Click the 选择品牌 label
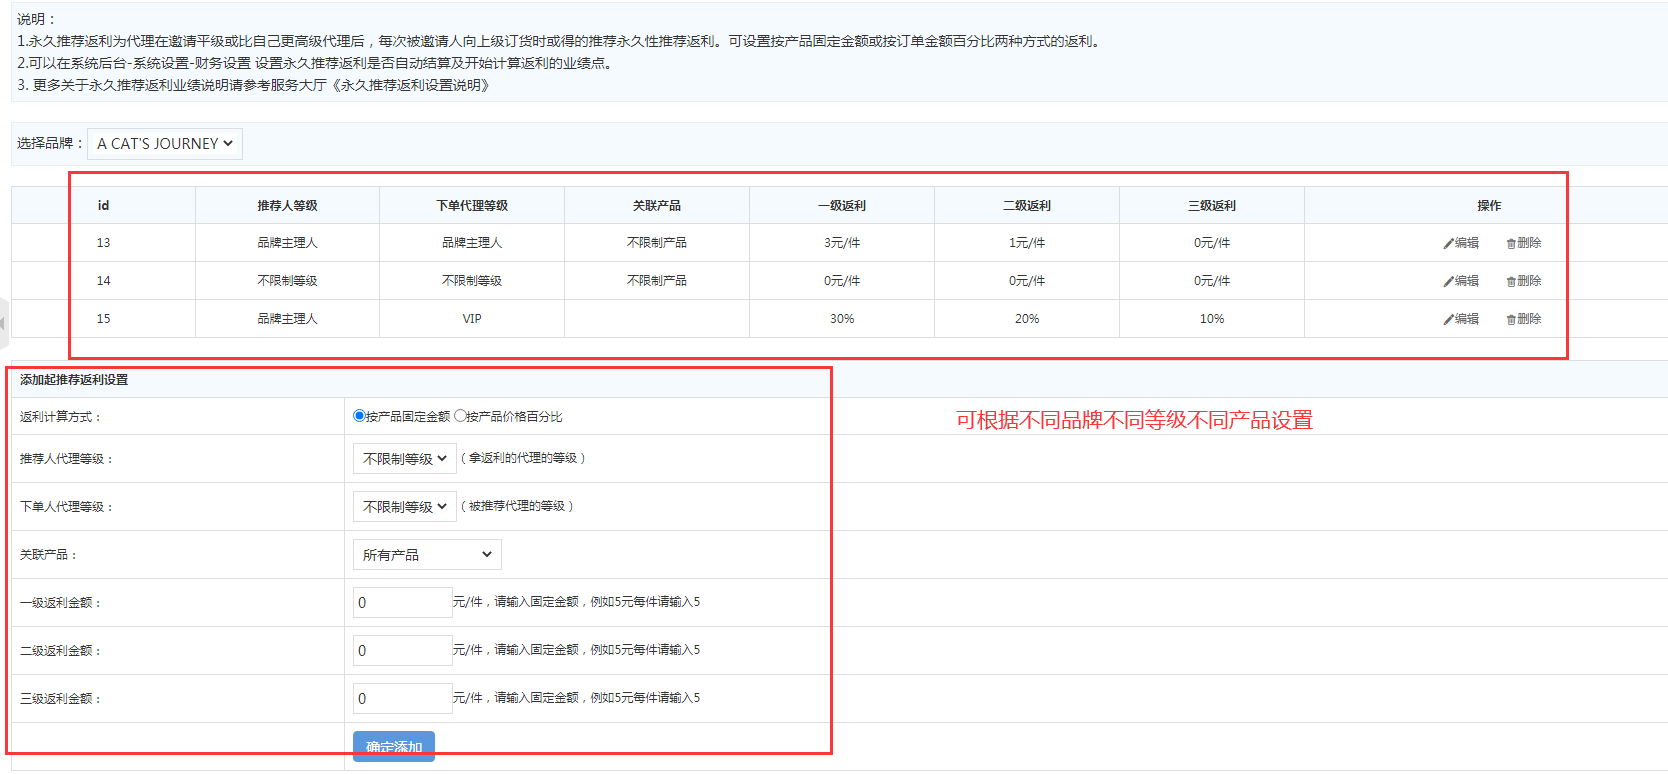 [50, 144]
